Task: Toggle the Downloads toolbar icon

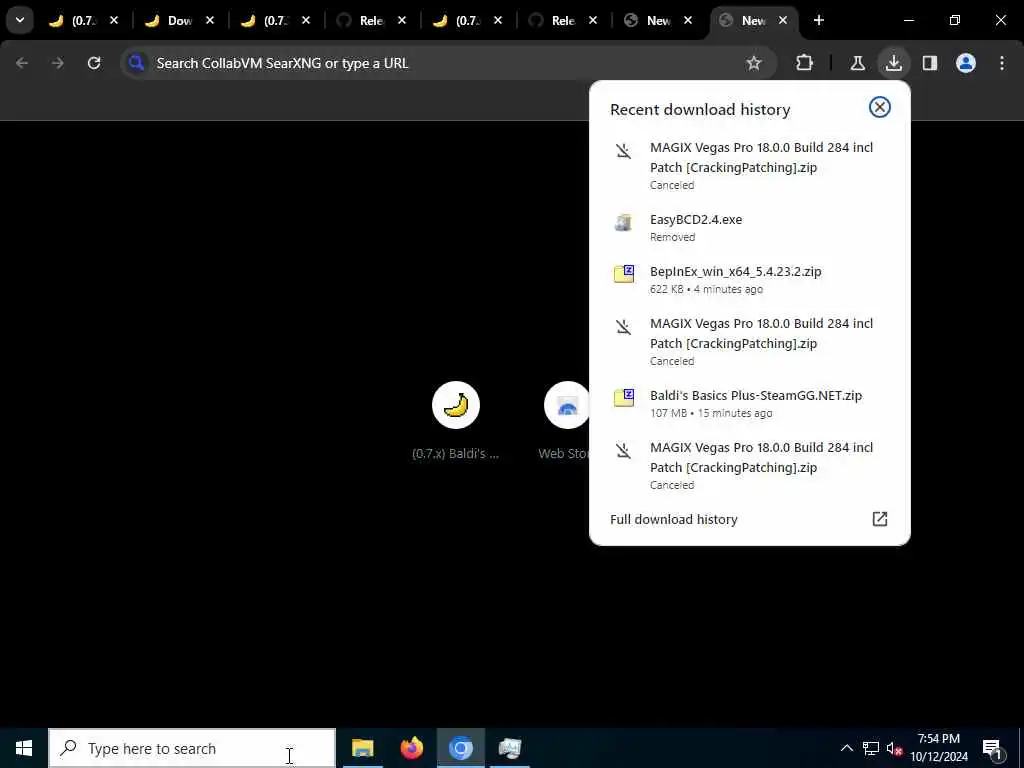Action: 893,63
